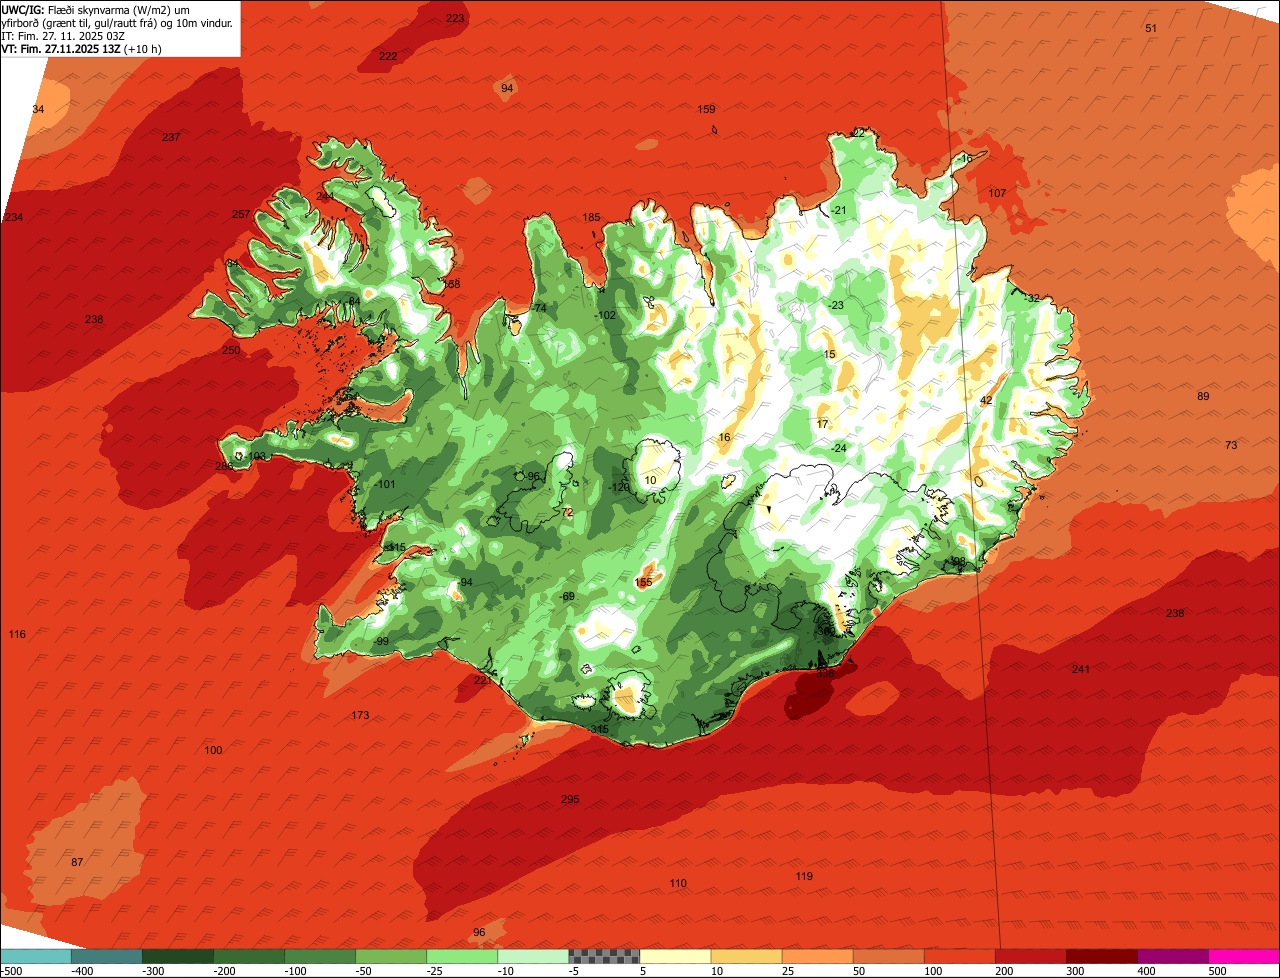
Task: Pick the -23 value in northeast Iceland
Action: tap(836, 305)
